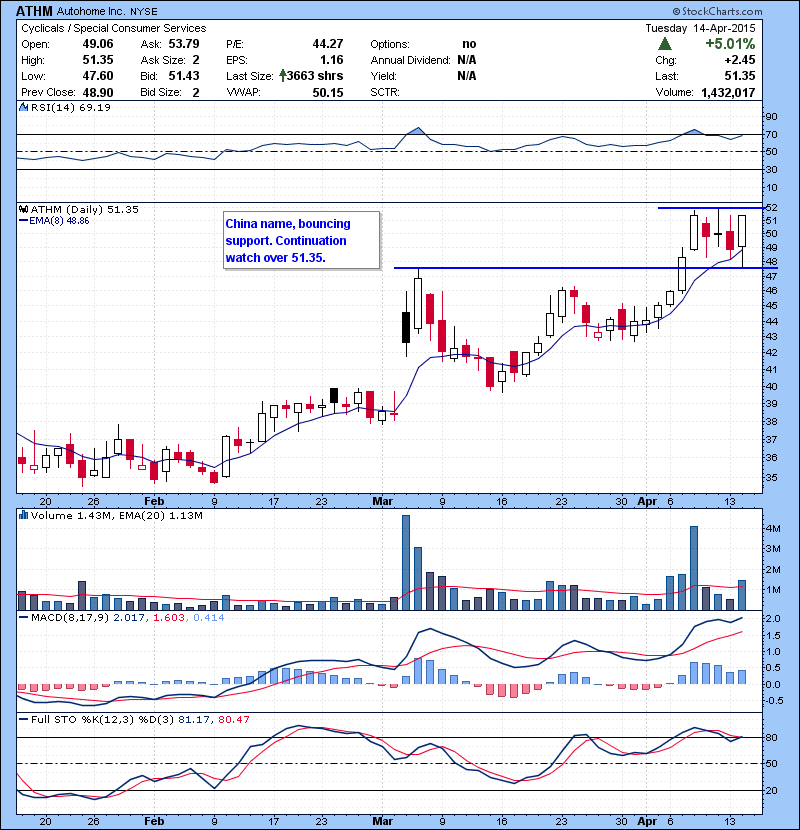The height and width of the screenshot is (830, 800).
Task: Click the 52 label on the price axis
Action: tap(772, 208)
